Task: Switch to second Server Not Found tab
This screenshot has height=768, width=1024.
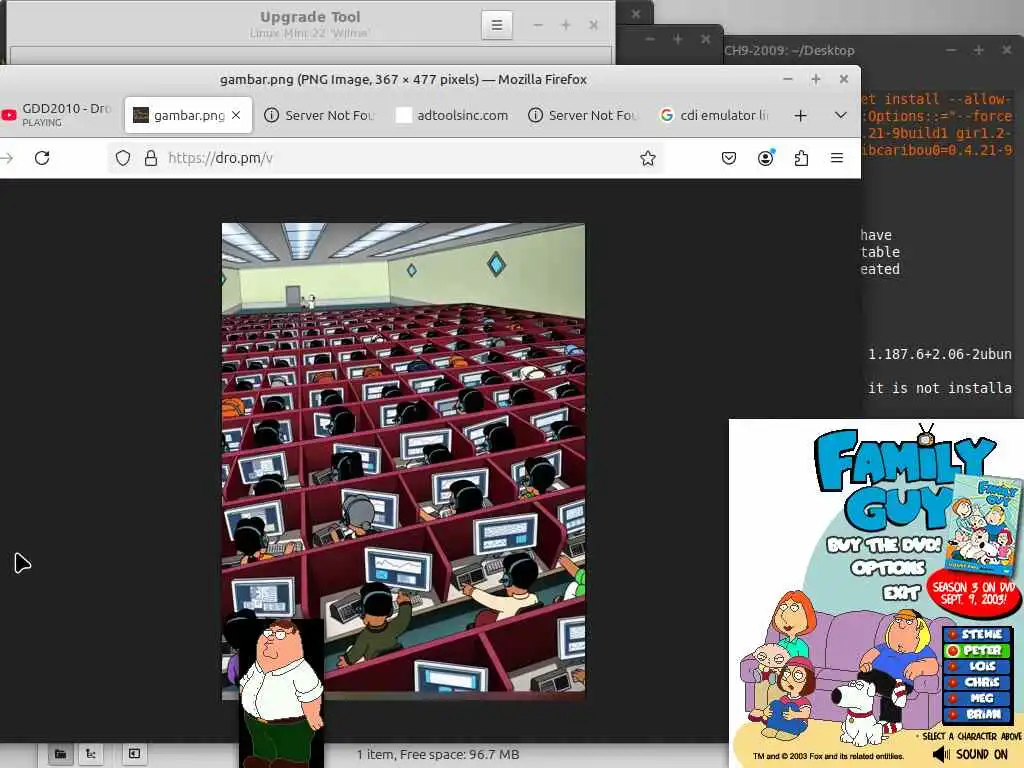Action: click(583, 115)
